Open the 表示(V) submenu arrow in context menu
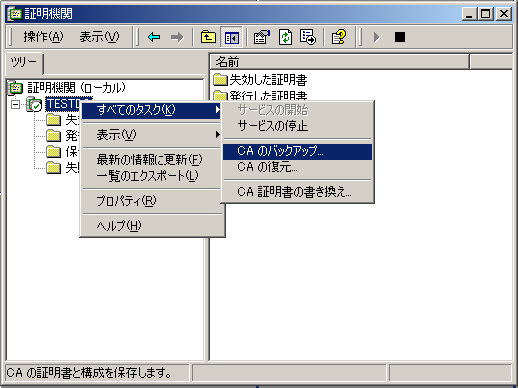 click(x=218, y=135)
